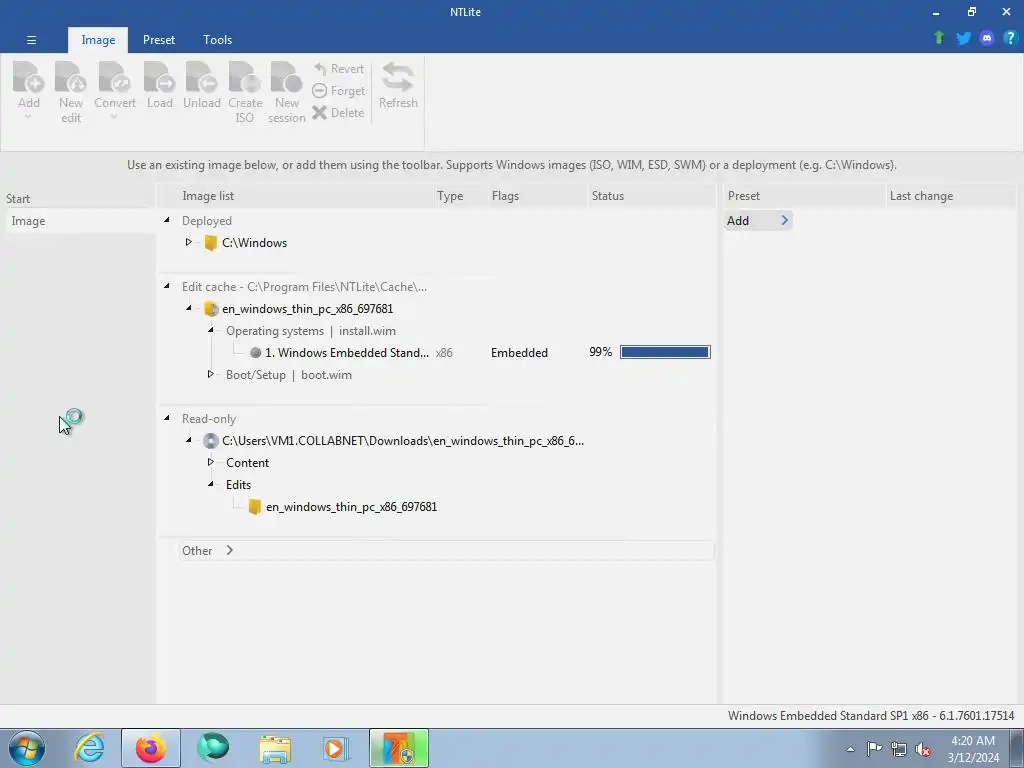Collapse the en_windows_thin_pc_x86_697681 cache node
Viewport: 1024px width, 768px height.
[189, 308]
